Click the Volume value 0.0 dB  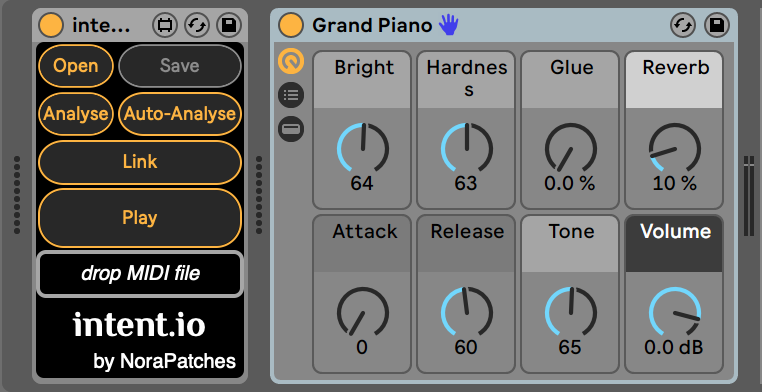pos(674,348)
